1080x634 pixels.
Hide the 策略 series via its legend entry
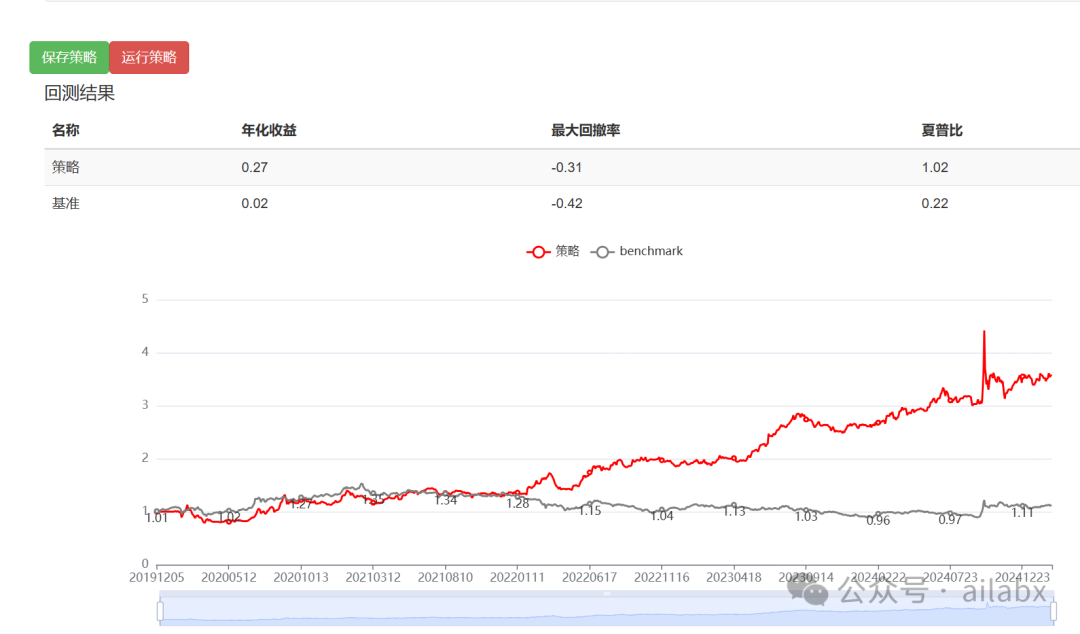coord(565,251)
